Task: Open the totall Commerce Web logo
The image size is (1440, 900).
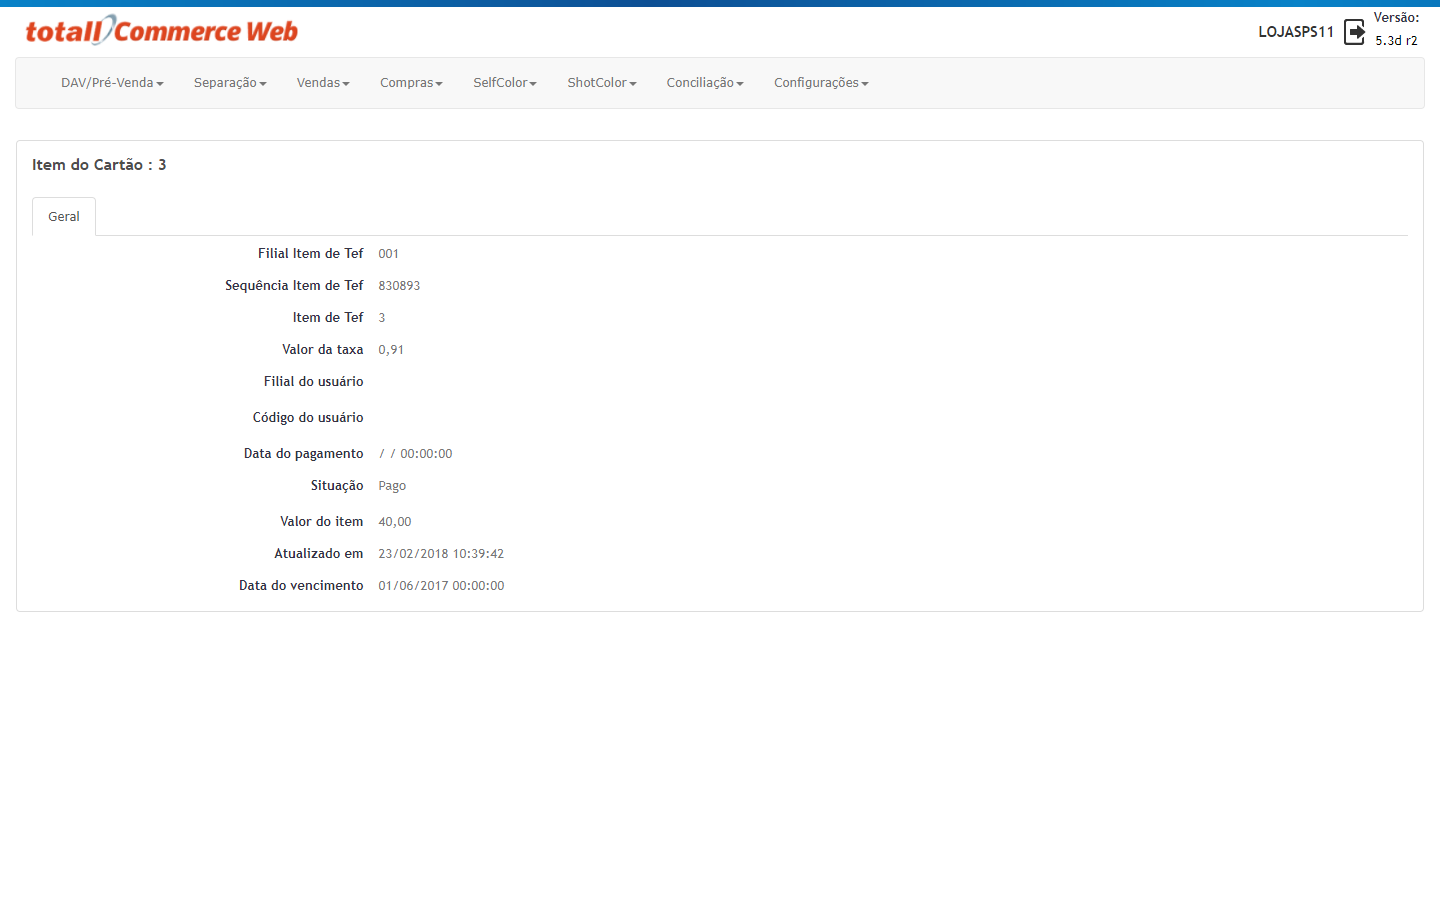Action: pyautogui.click(x=162, y=31)
